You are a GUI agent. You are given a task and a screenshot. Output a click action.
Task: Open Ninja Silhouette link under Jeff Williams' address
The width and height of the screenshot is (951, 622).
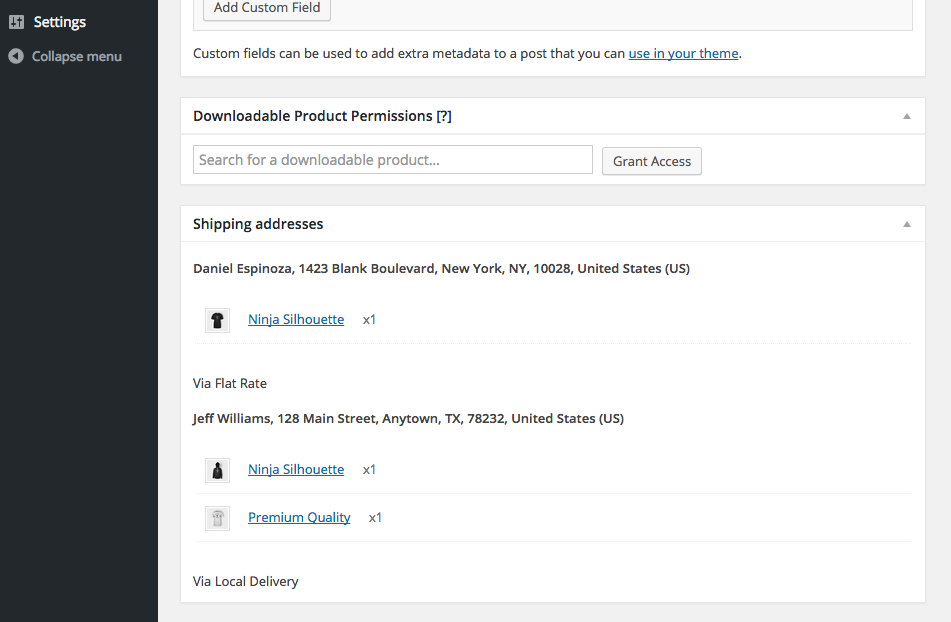[x=296, y=470]
